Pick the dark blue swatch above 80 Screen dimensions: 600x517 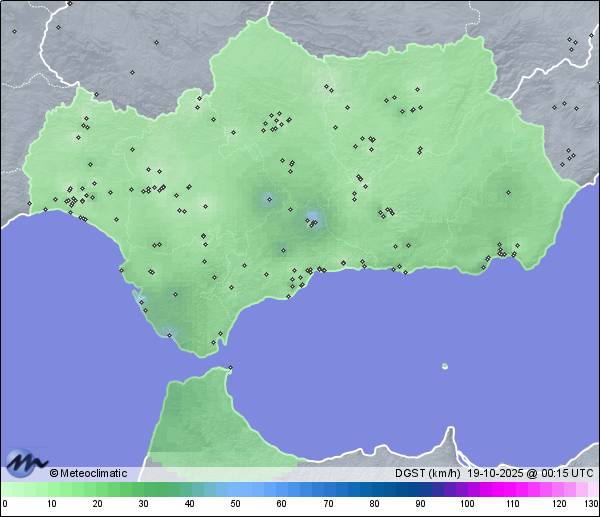[x=374, y=489]
